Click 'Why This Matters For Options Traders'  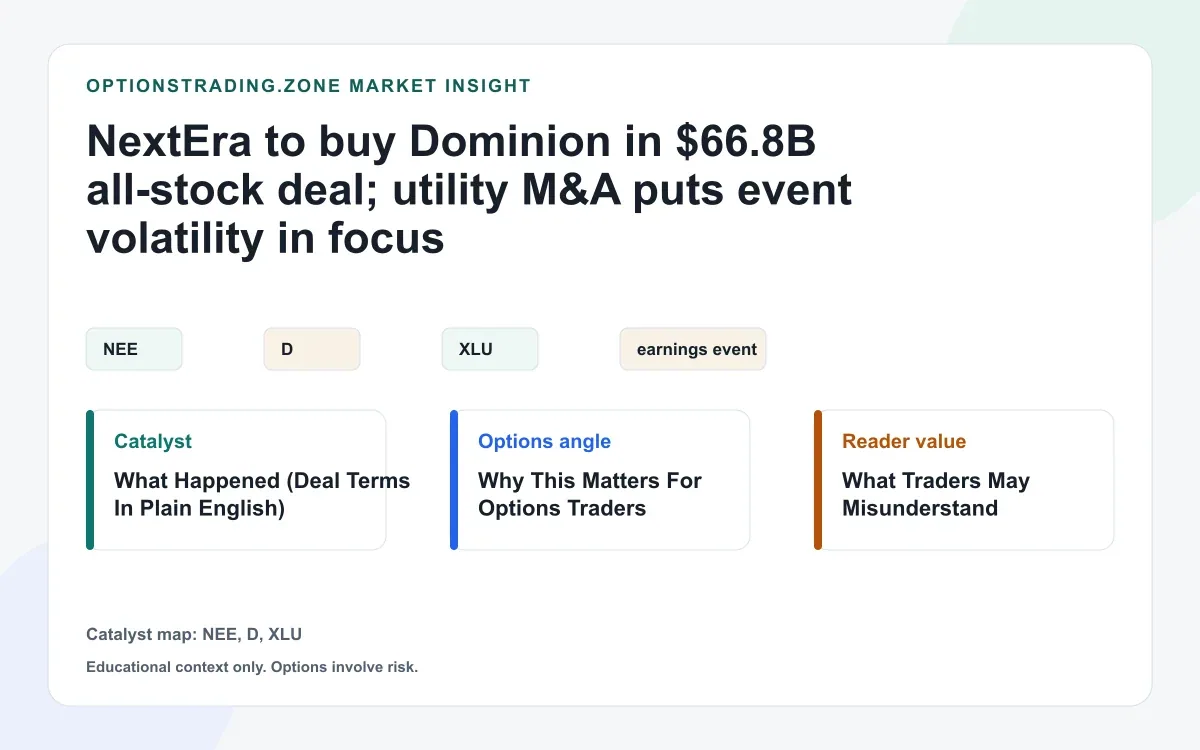590,494
